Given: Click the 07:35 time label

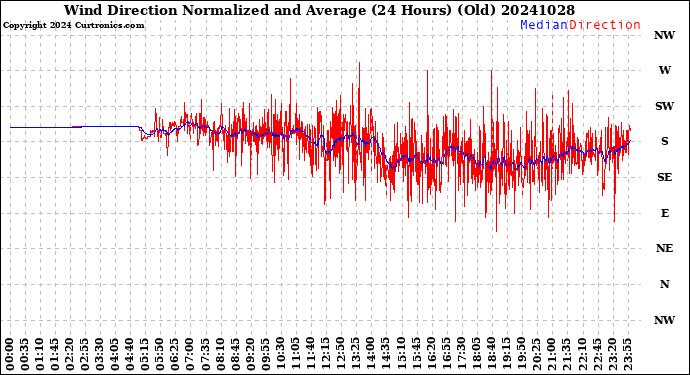Looking at the screenshot, I should click(x=206, y=355).
